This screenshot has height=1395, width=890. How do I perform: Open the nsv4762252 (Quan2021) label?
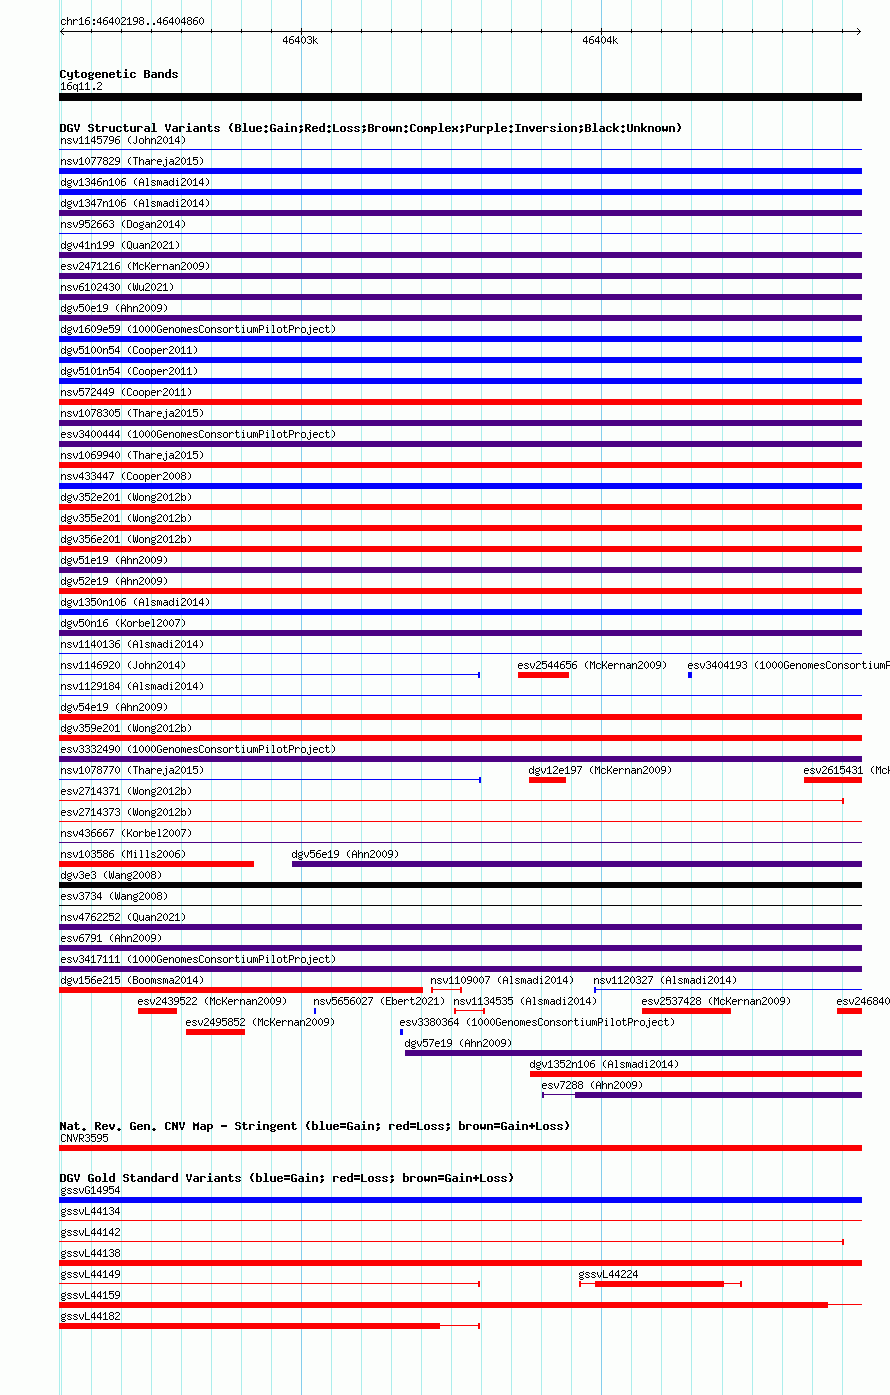click(122, 917)
